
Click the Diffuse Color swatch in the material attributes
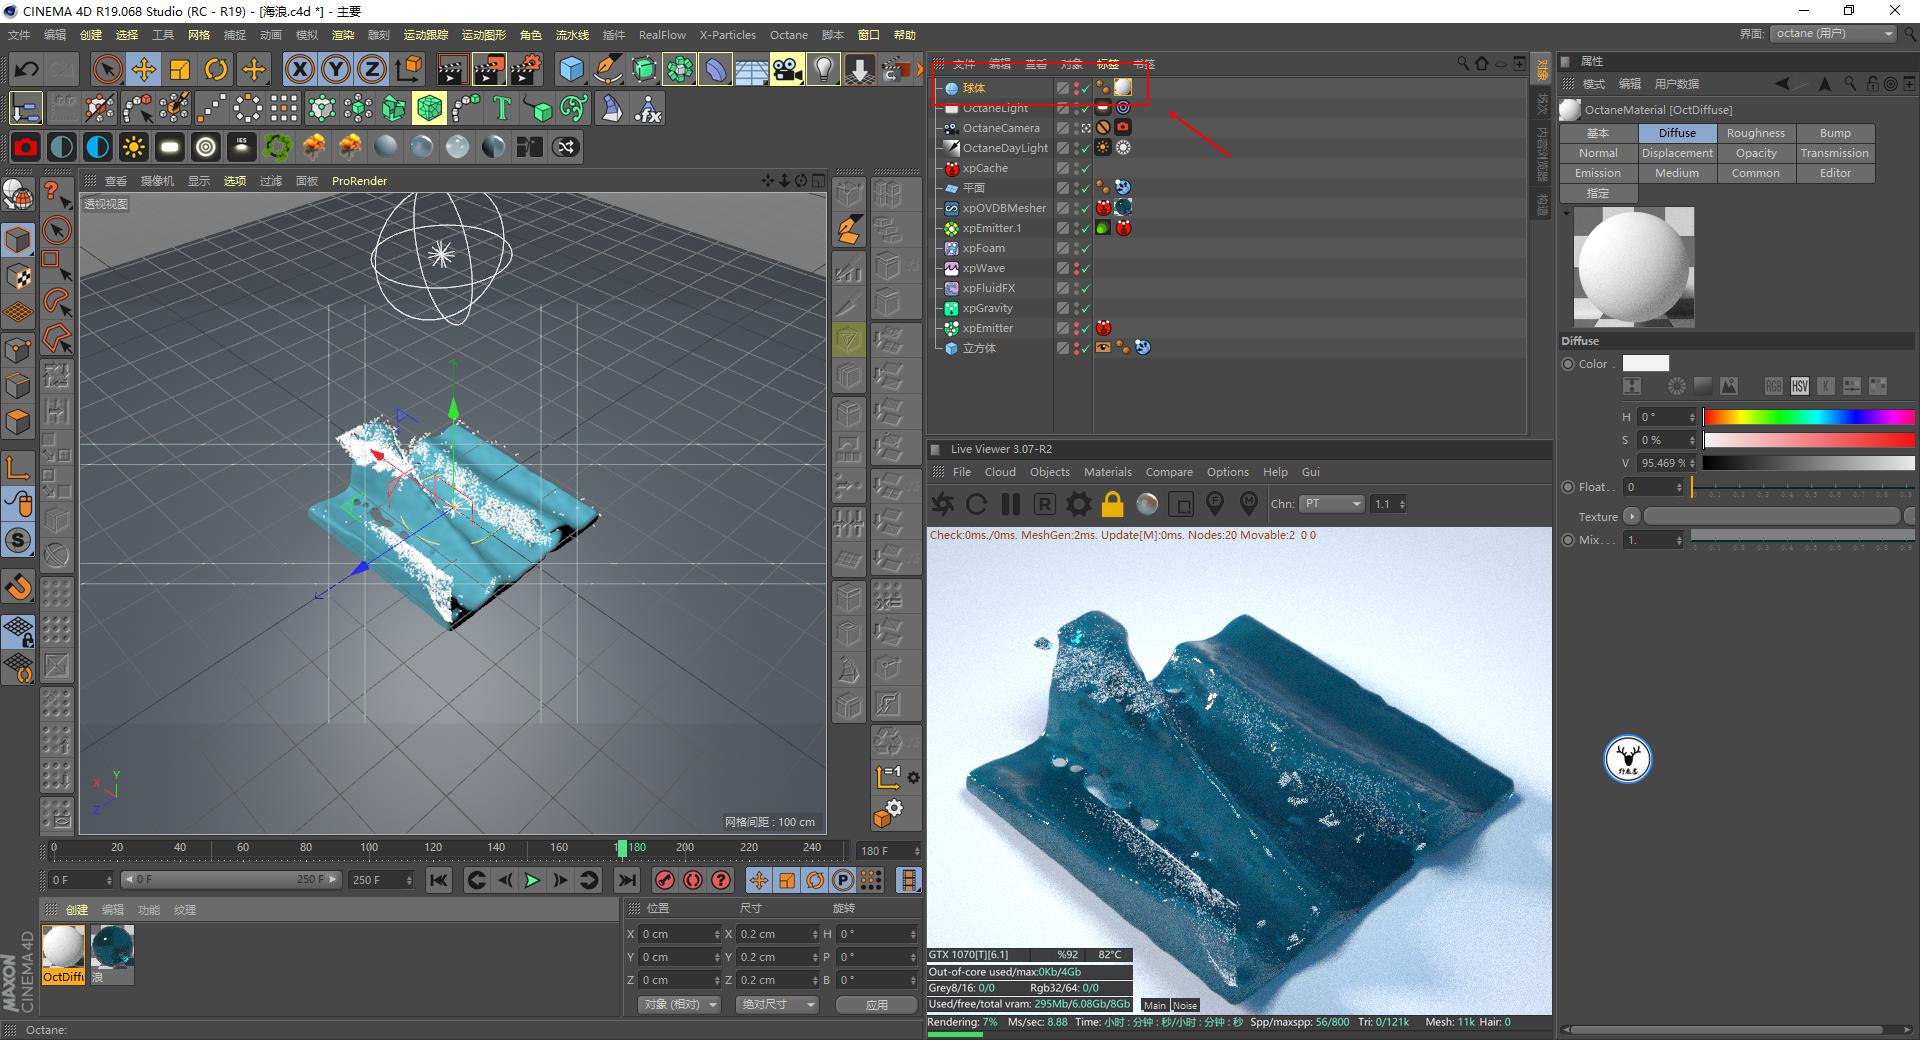[1645, 363]
